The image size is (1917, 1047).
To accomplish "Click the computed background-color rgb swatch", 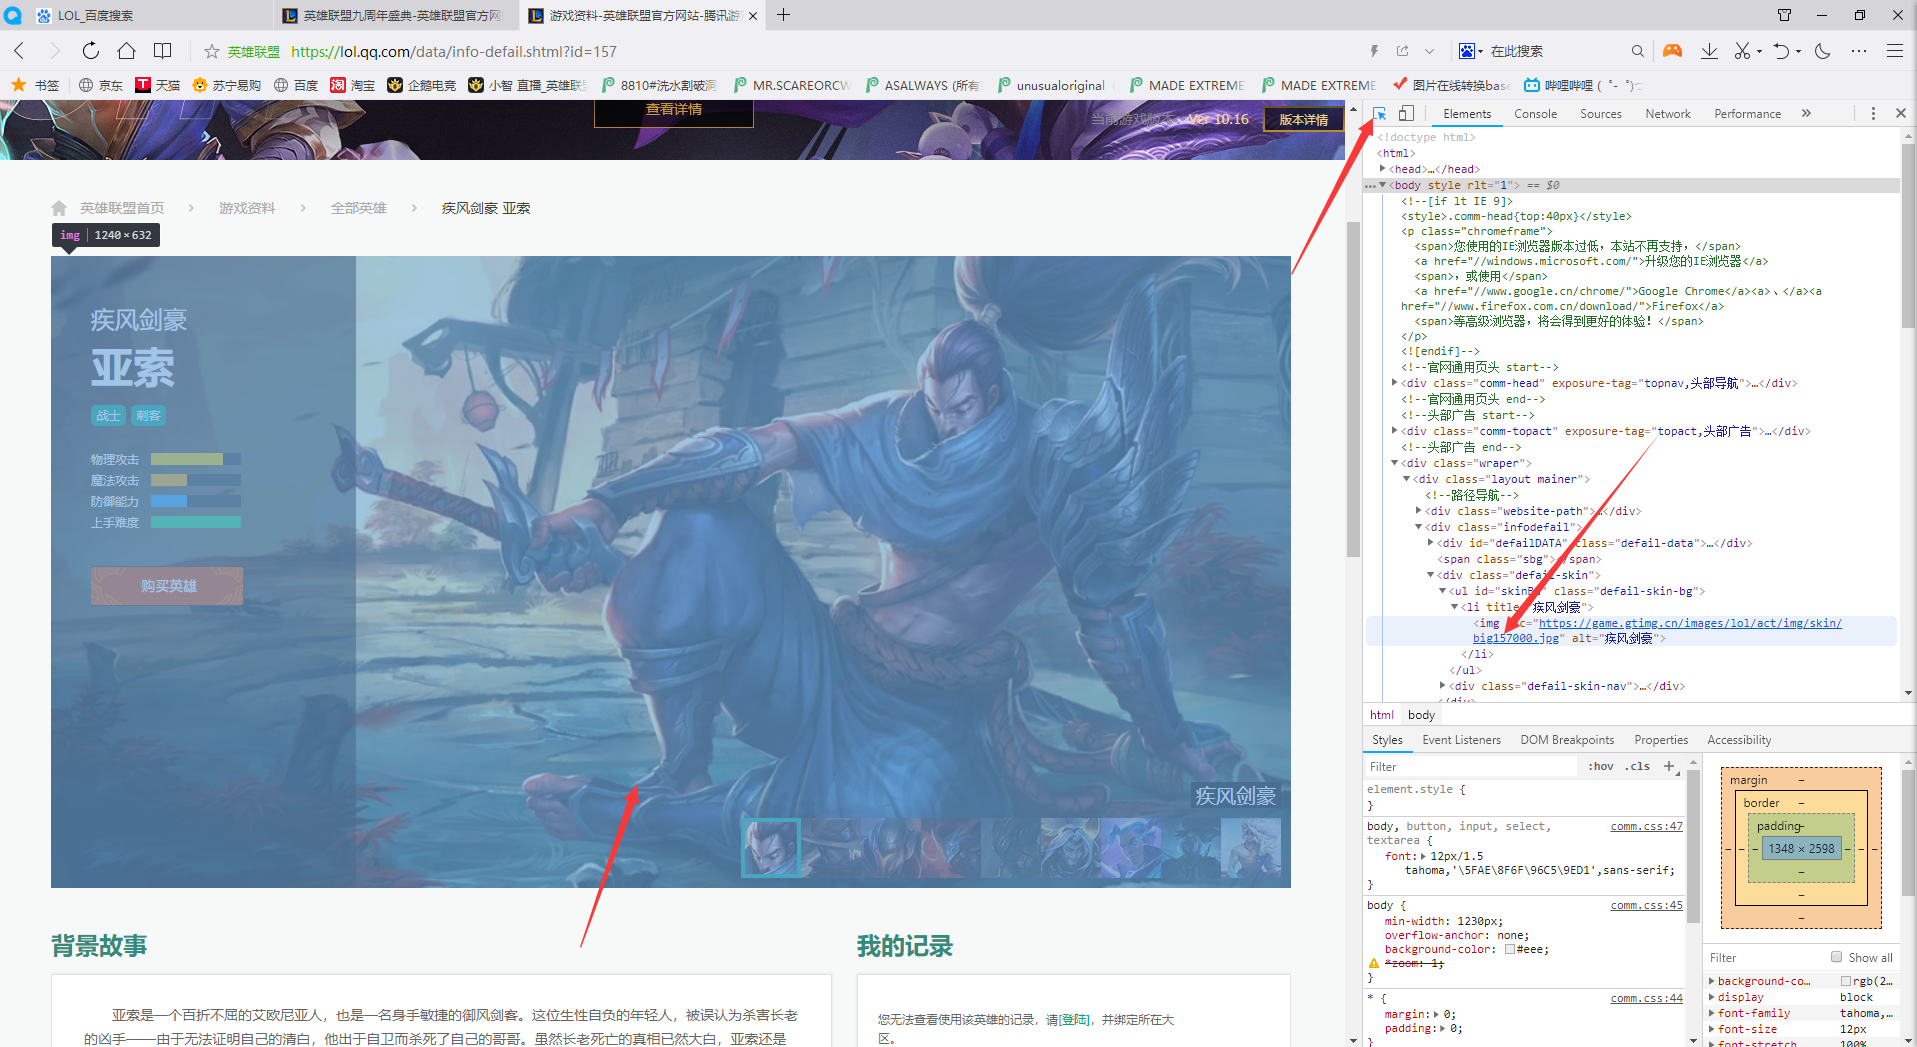I will pos(1846,981).
